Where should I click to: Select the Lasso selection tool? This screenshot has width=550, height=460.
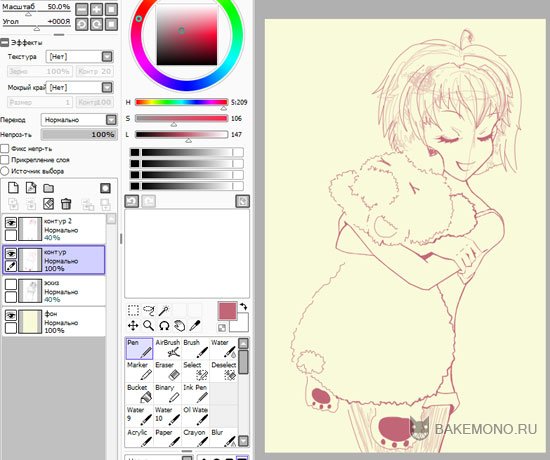tap(148, 311)
